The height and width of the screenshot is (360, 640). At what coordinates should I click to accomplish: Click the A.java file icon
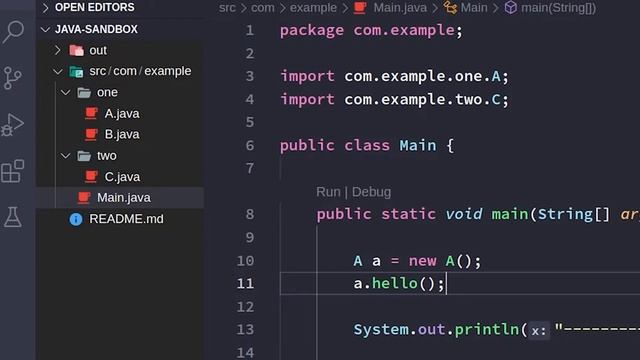pos(91,113)
